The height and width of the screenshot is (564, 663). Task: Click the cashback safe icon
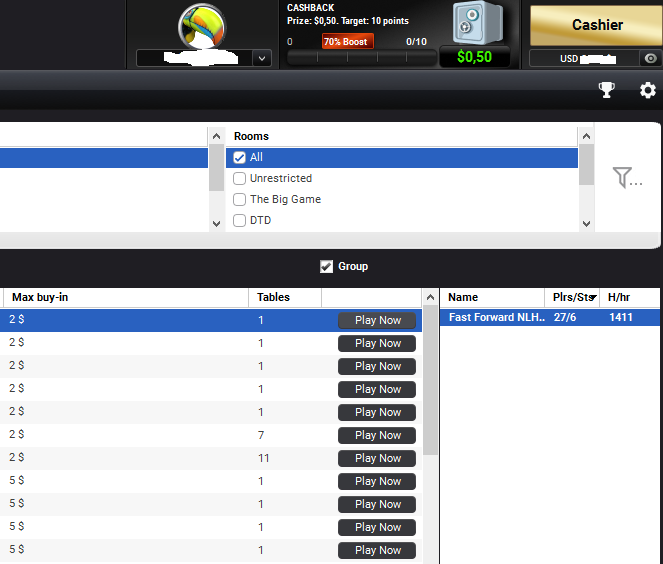tap(475, 24)
